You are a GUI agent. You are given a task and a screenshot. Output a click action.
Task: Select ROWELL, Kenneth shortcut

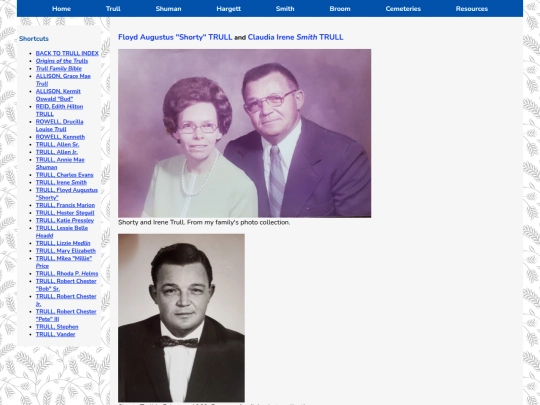[60, 137]
